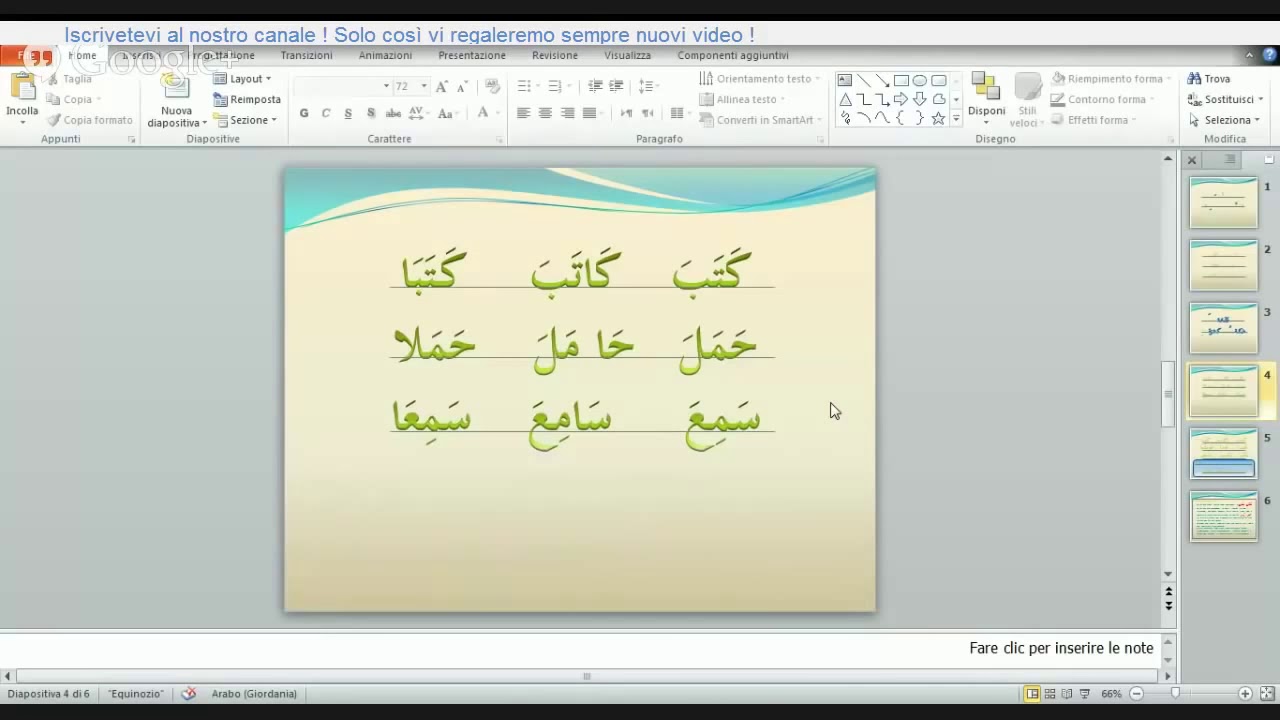The width and height of the screenshot is (1280, 720).
Task: Click zoom slider handle
Action: [1175, 693]
